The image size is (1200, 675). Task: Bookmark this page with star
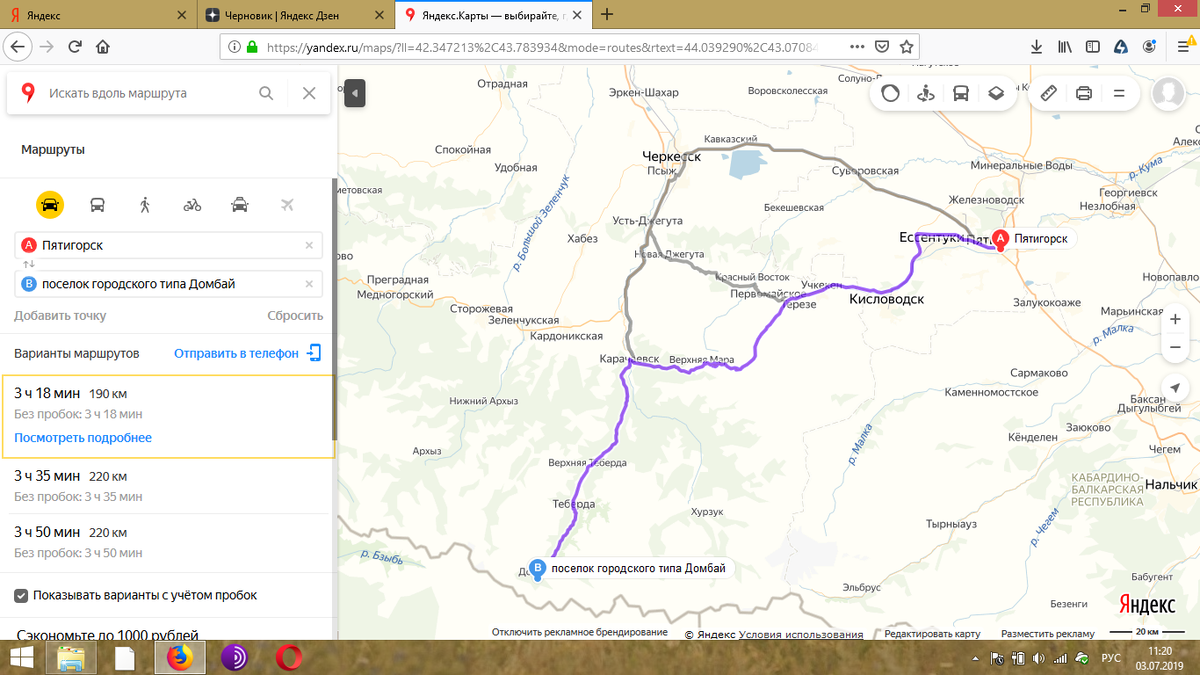coord(906,47)
